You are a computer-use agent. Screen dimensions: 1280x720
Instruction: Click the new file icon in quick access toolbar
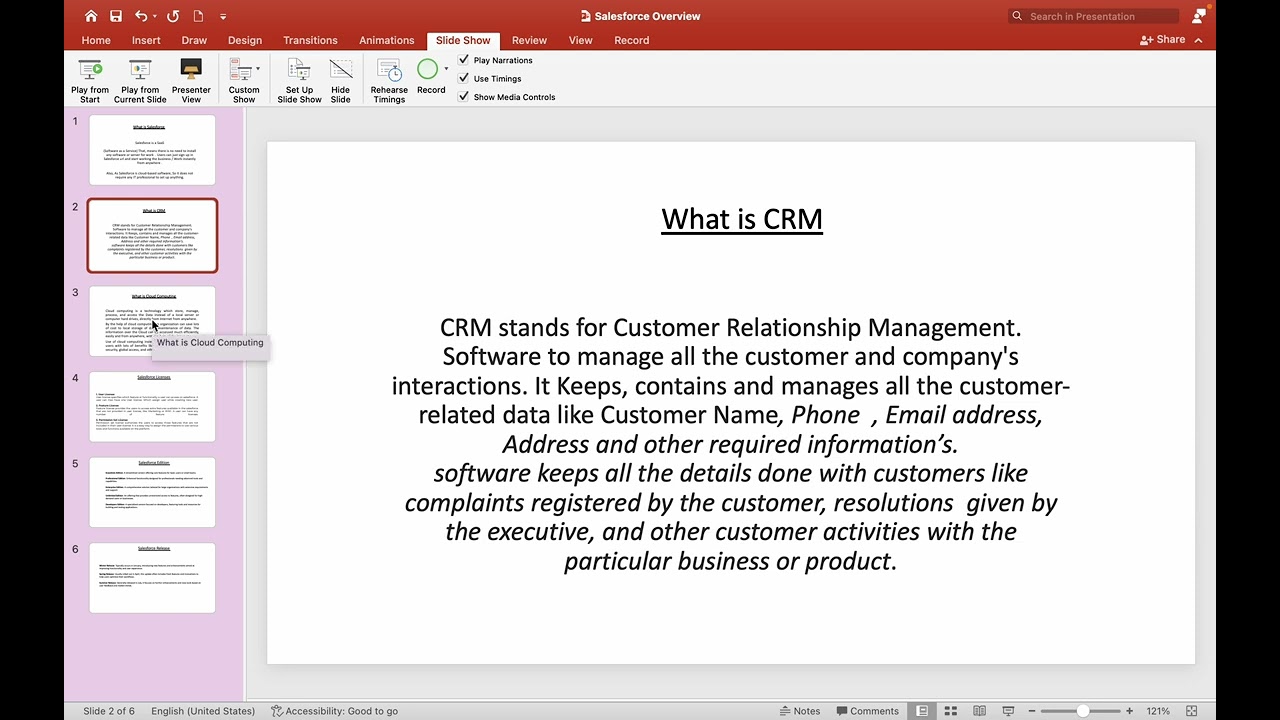(198, 16)
